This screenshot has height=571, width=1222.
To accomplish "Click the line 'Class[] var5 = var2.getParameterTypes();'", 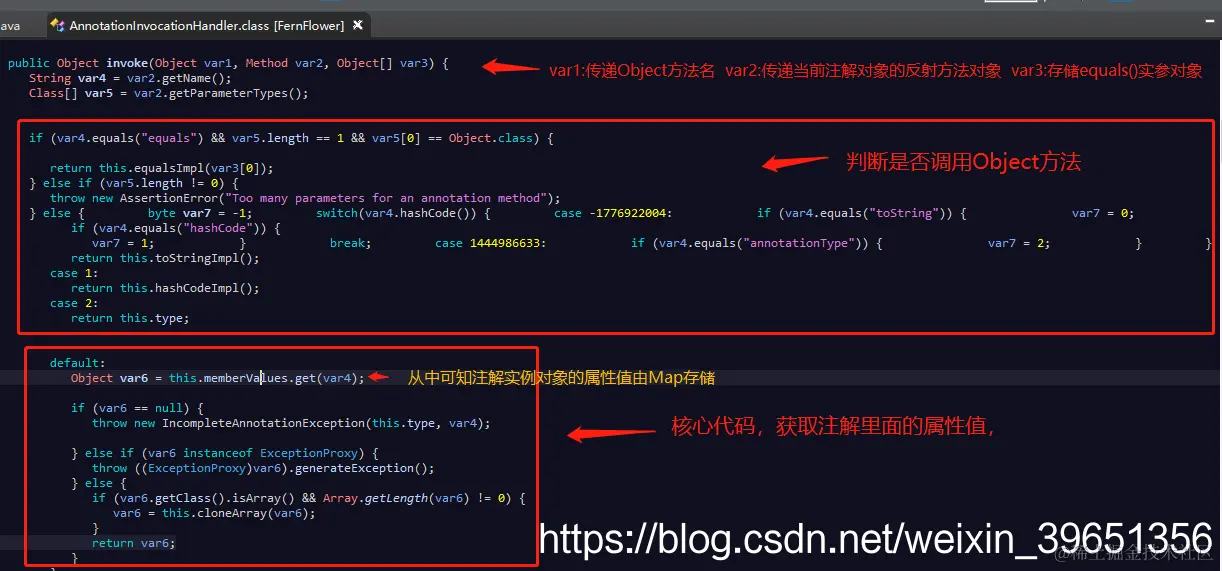I will [x=168, y=93].
